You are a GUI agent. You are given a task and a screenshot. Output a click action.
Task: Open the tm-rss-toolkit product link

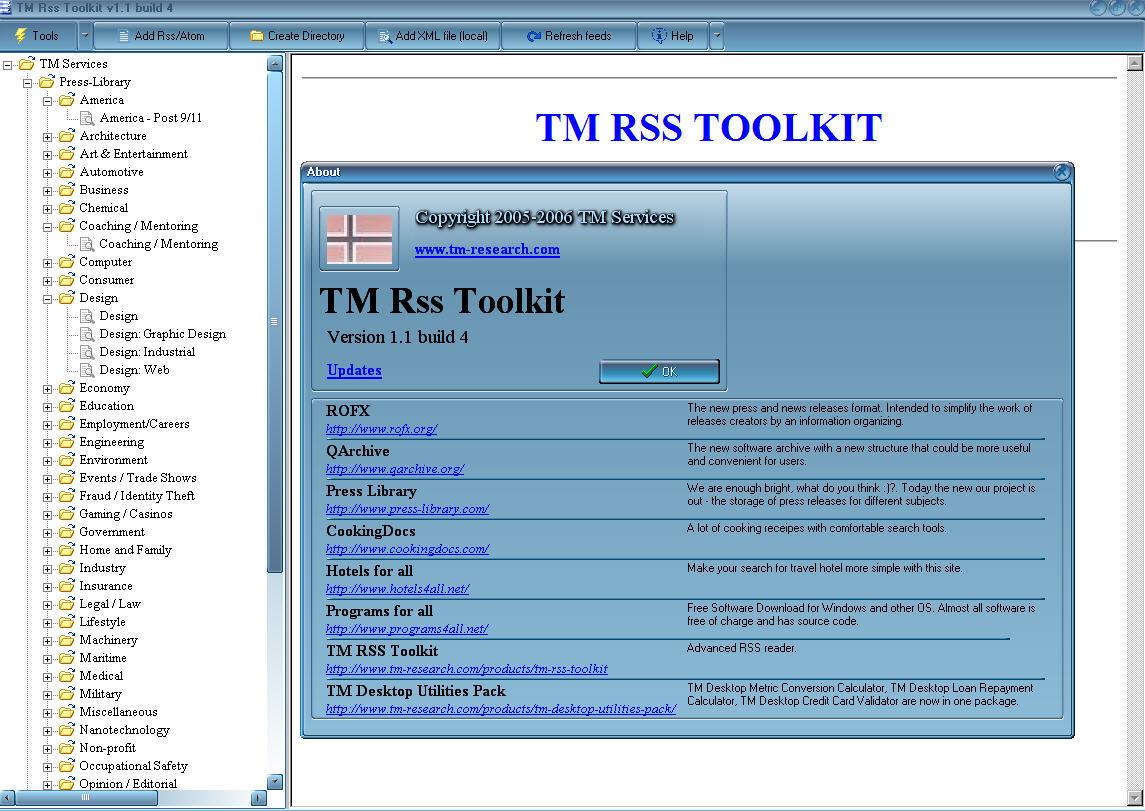pos(467,669)
